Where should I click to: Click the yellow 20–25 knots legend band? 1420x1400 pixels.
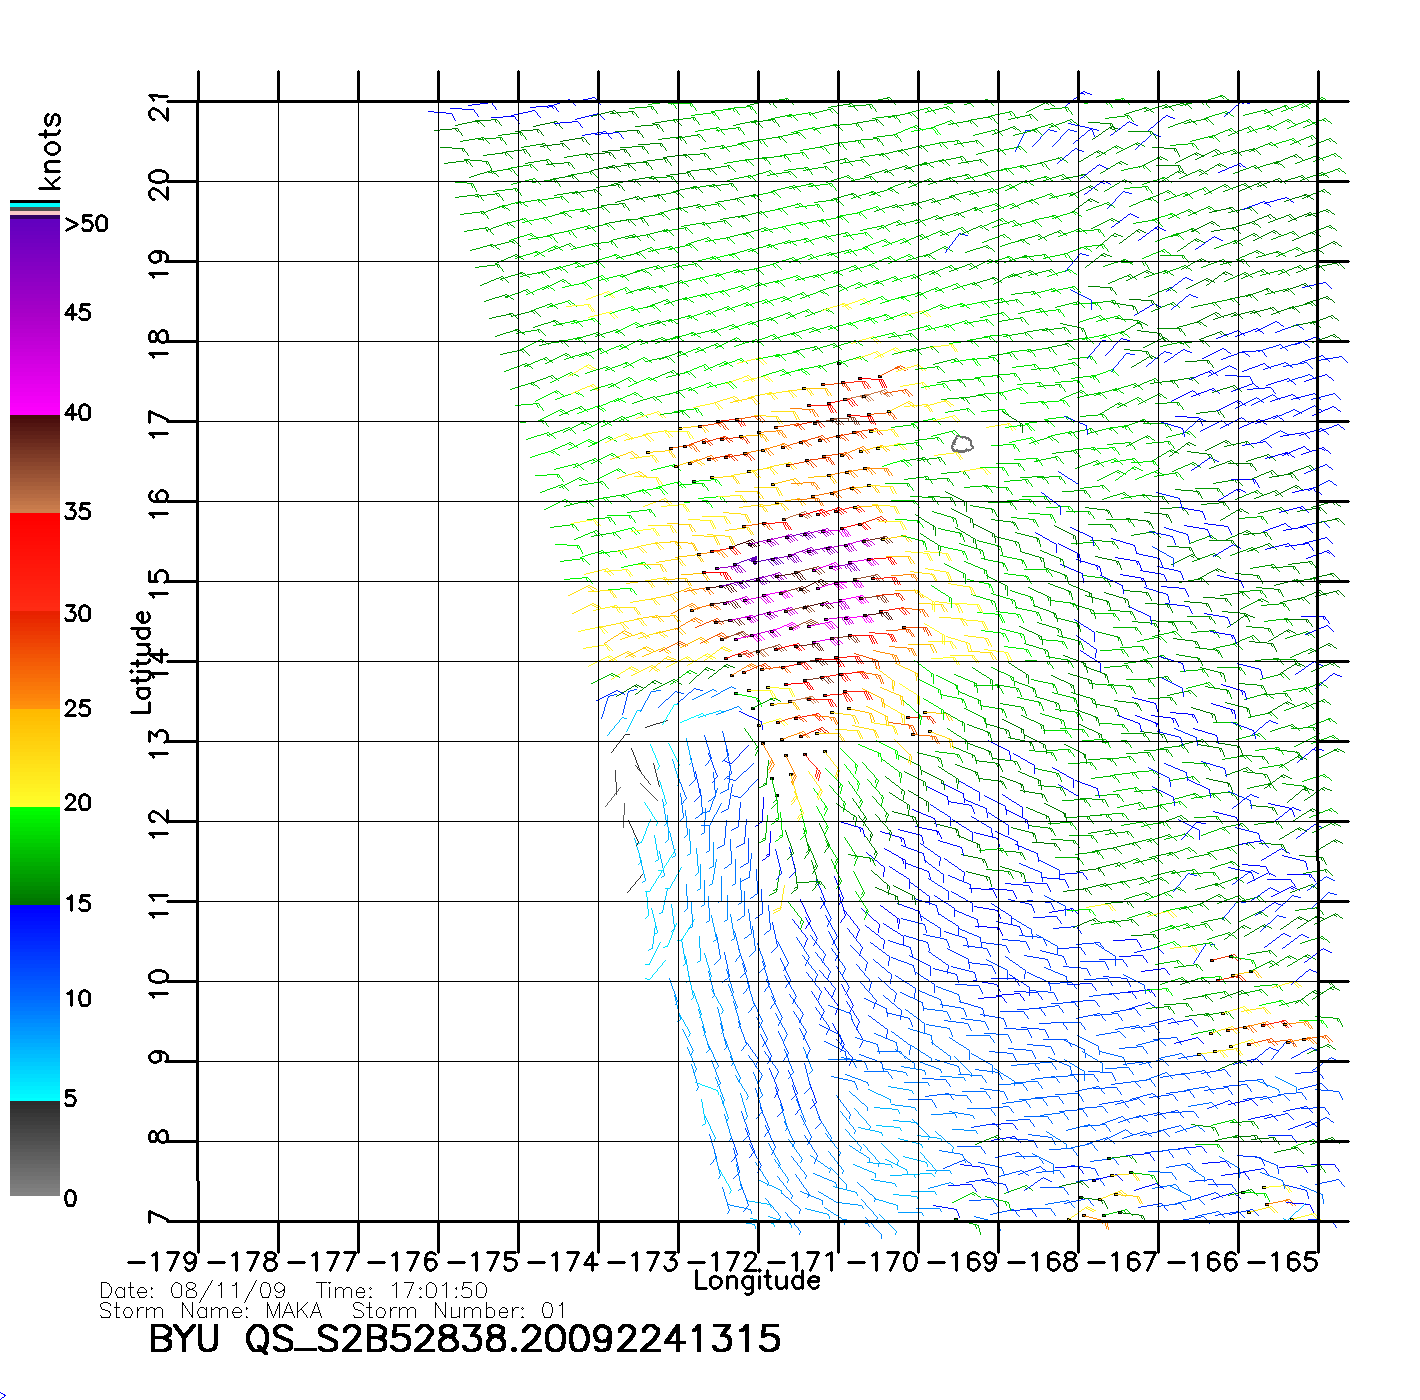pyautogui.click(x=34, y=757)
